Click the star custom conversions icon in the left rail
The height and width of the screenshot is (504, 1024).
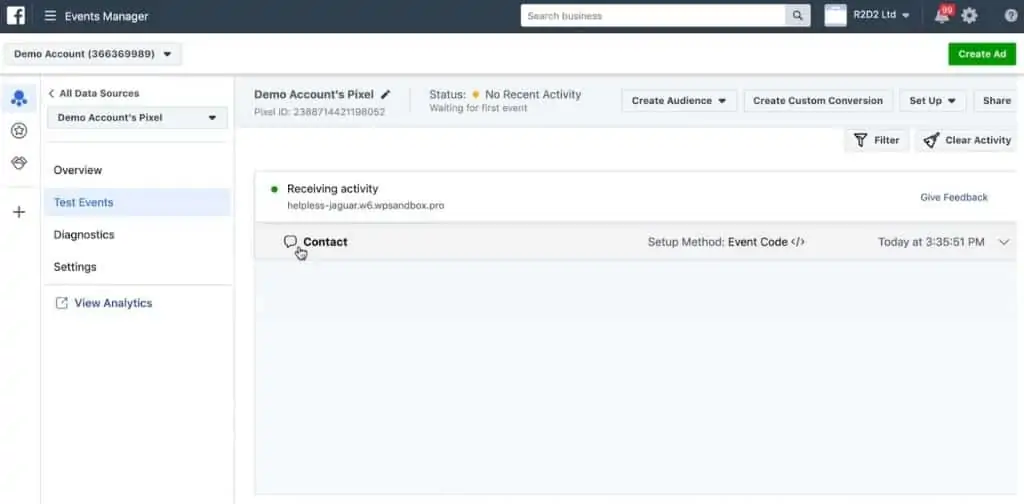click(18, 131)
